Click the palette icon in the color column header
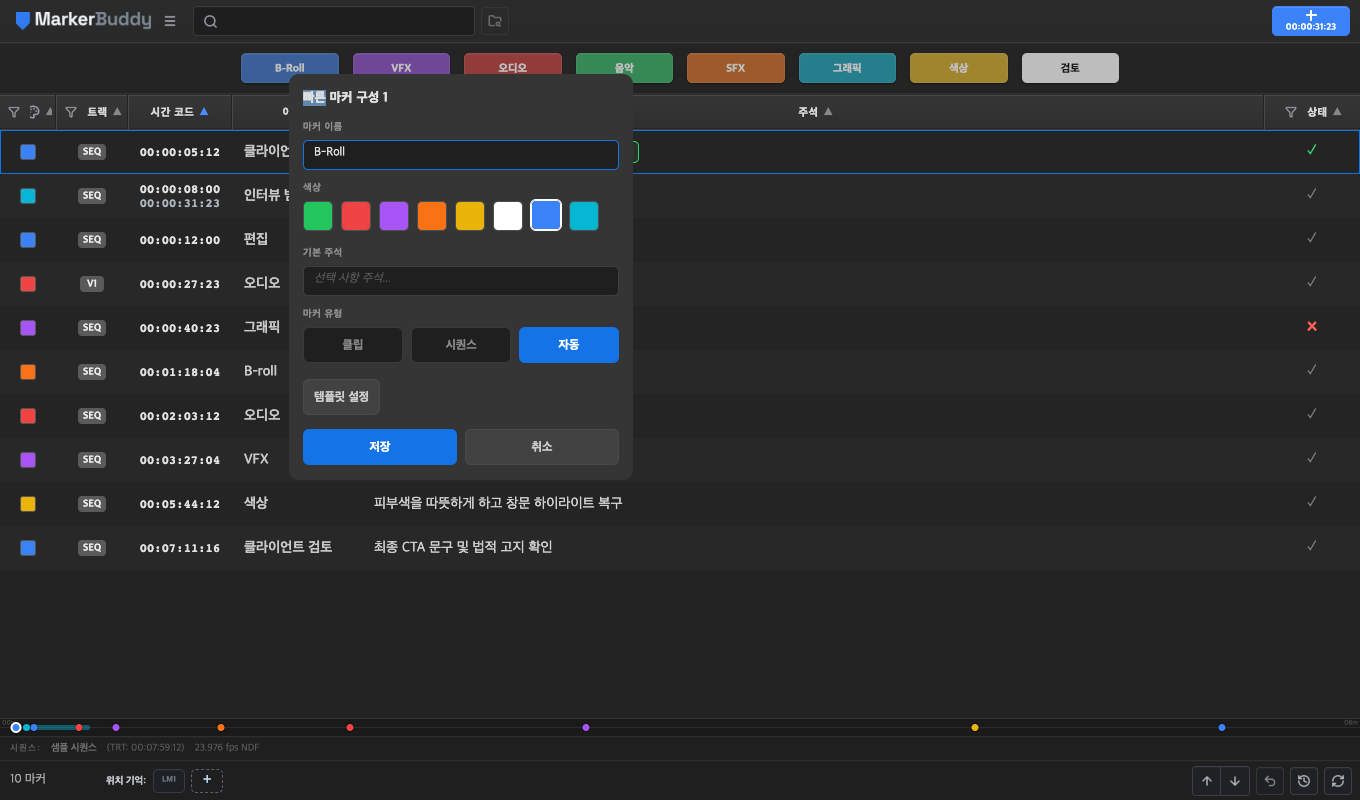1360x800 pixels. point(34,112)
